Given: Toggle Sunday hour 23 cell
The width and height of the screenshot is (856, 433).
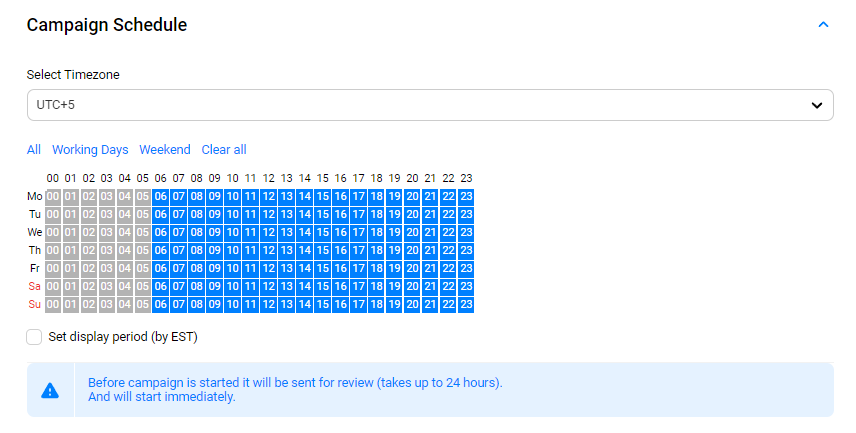Looking at the screenshot, I should click(x=466, y=304).
